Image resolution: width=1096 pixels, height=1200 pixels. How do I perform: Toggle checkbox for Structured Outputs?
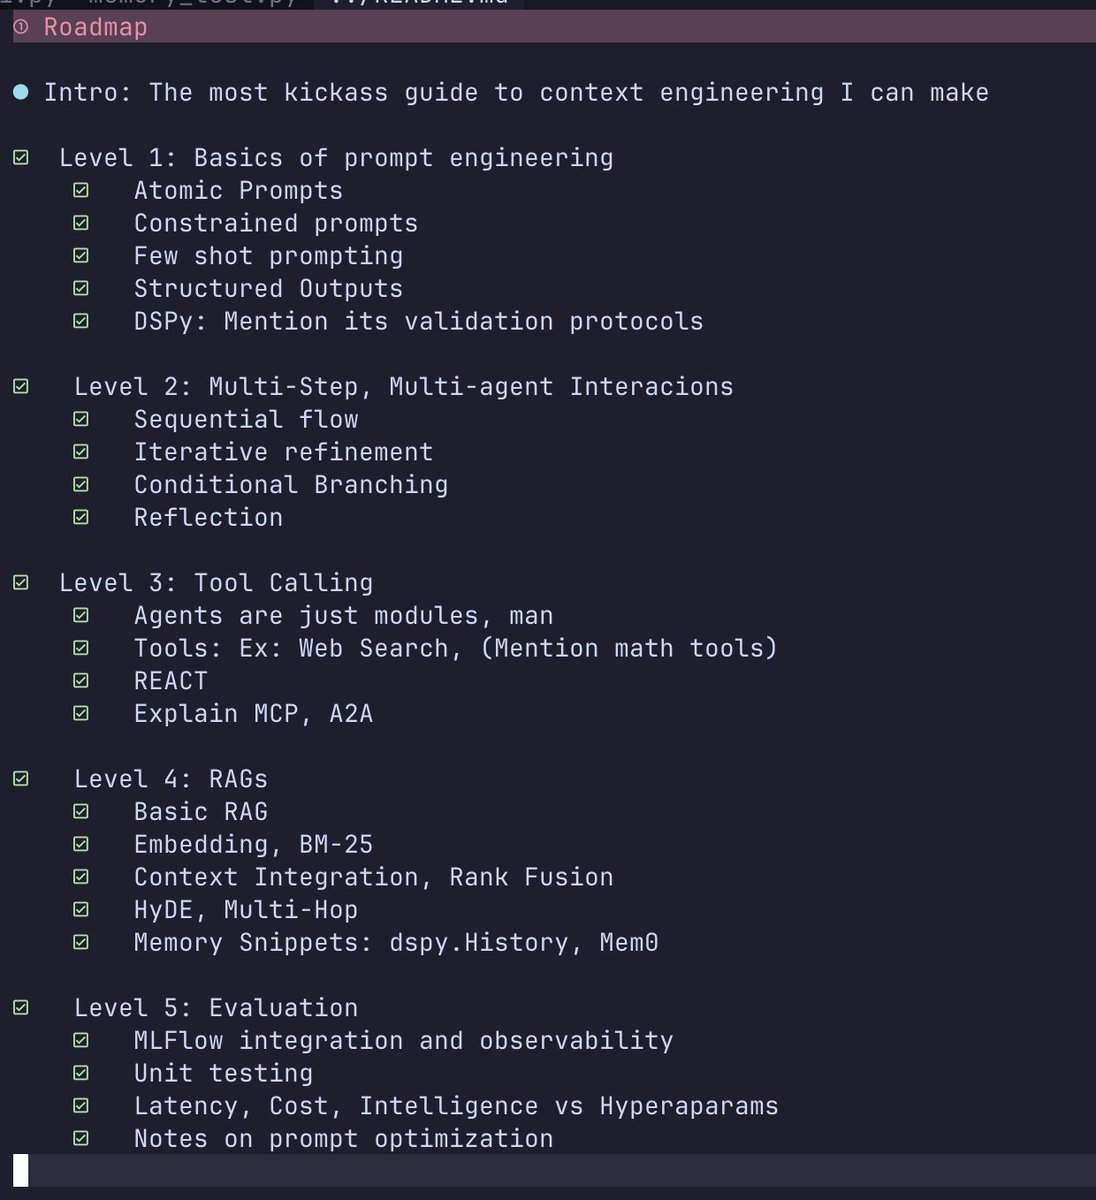point(81,288)
